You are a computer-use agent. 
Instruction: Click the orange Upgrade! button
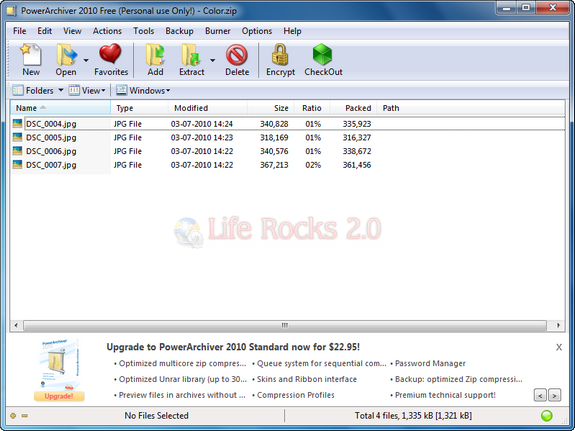[x=59, y=396]
